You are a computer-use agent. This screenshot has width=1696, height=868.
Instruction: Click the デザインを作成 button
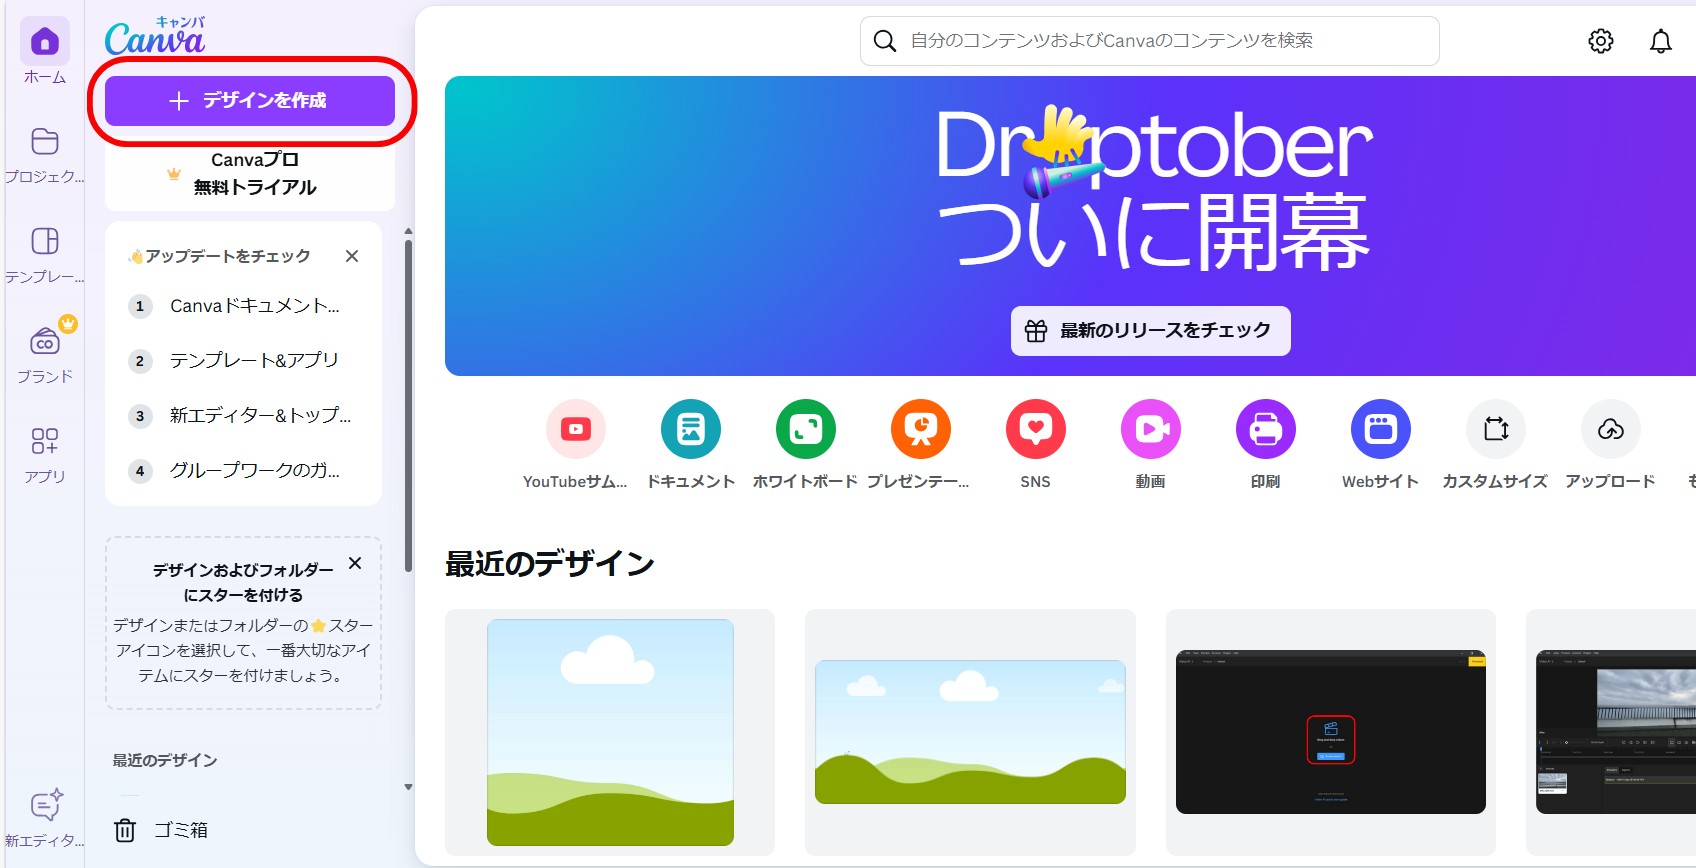(250, 101)
